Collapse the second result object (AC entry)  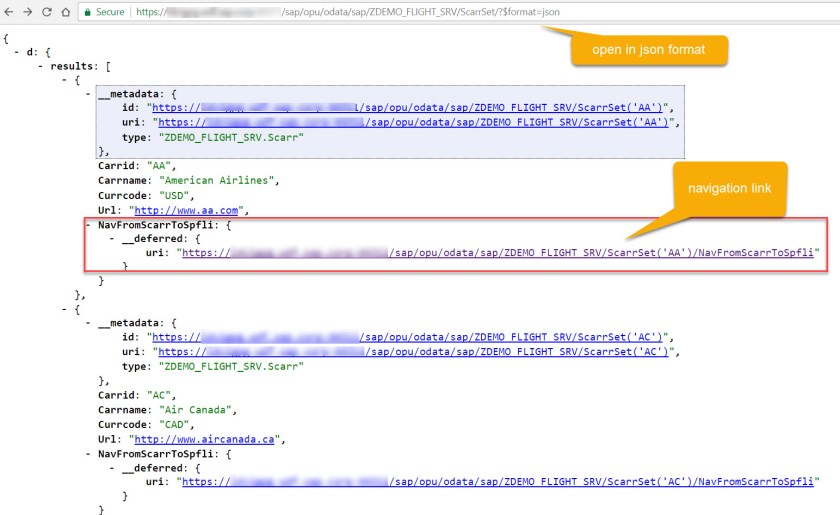[x=64, y=309]
